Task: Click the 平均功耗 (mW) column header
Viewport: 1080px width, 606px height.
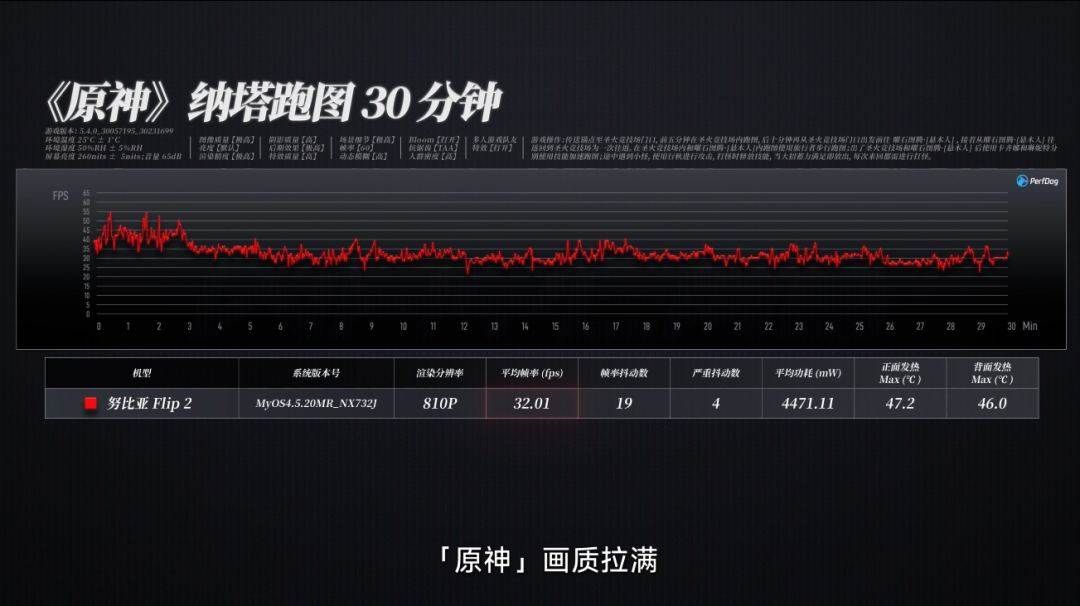Action: [x=808, y=373]
